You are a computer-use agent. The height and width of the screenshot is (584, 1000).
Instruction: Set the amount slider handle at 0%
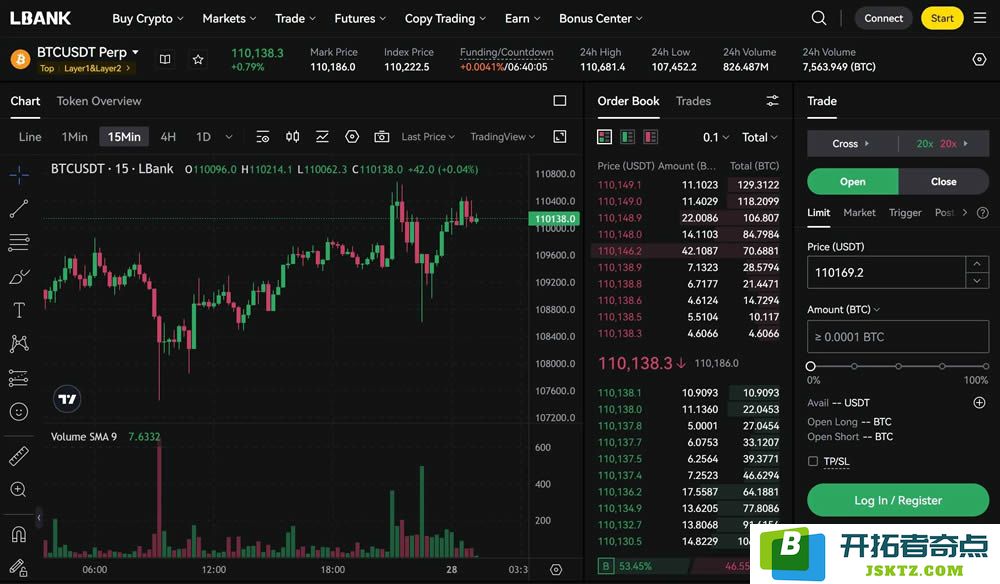[811, 366]
